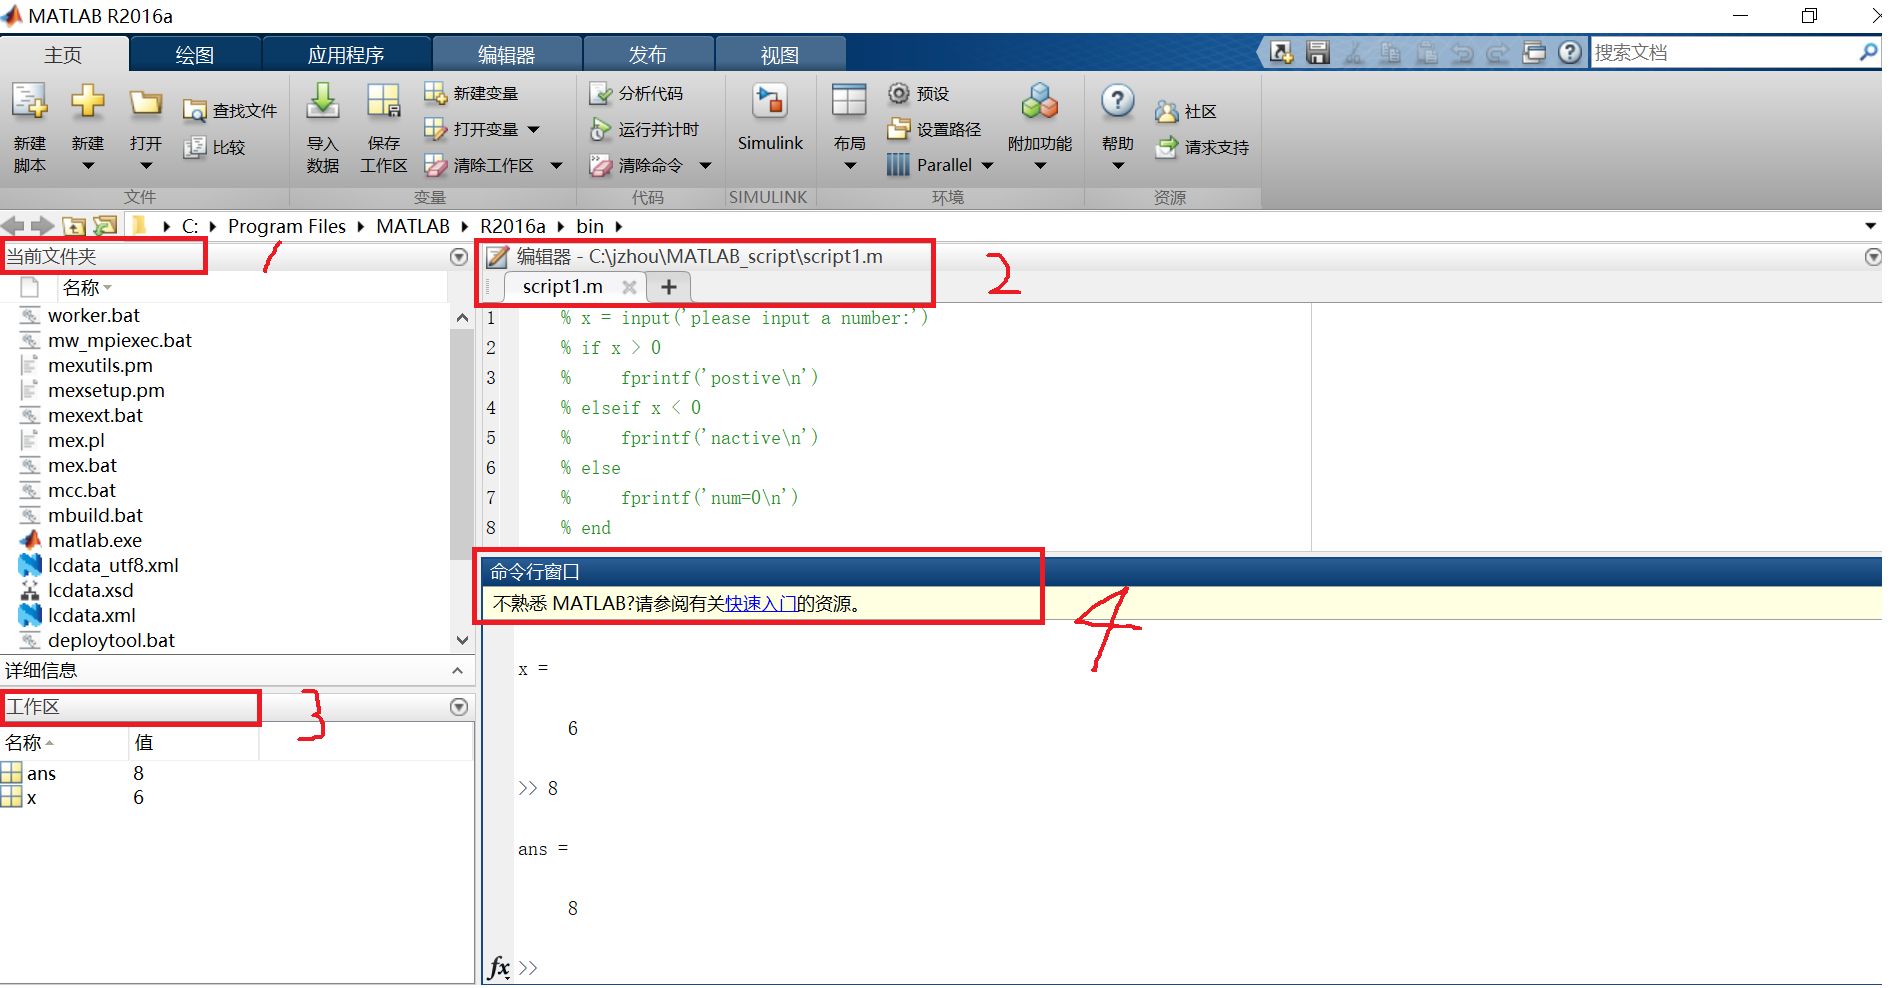Expand the Details (详细信息) panel
1890x988 pixels.
coord(458,670)
